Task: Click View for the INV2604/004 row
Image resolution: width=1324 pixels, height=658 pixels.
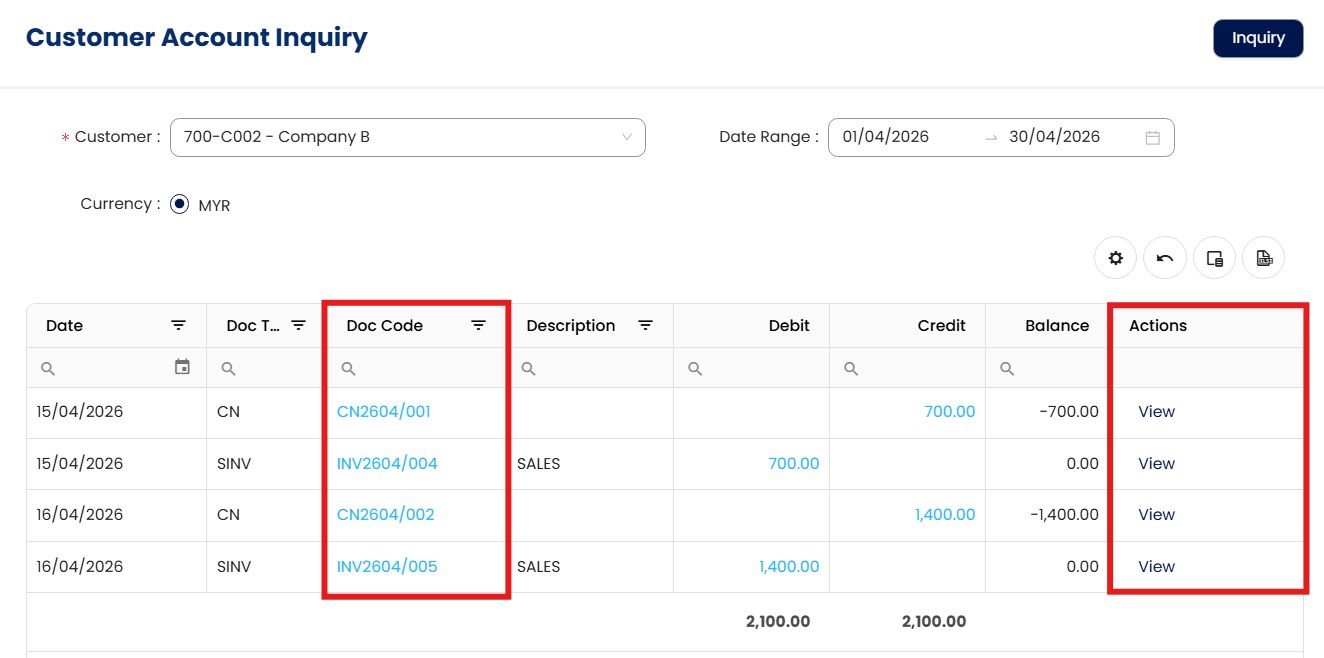Action: pos(1156,464)
